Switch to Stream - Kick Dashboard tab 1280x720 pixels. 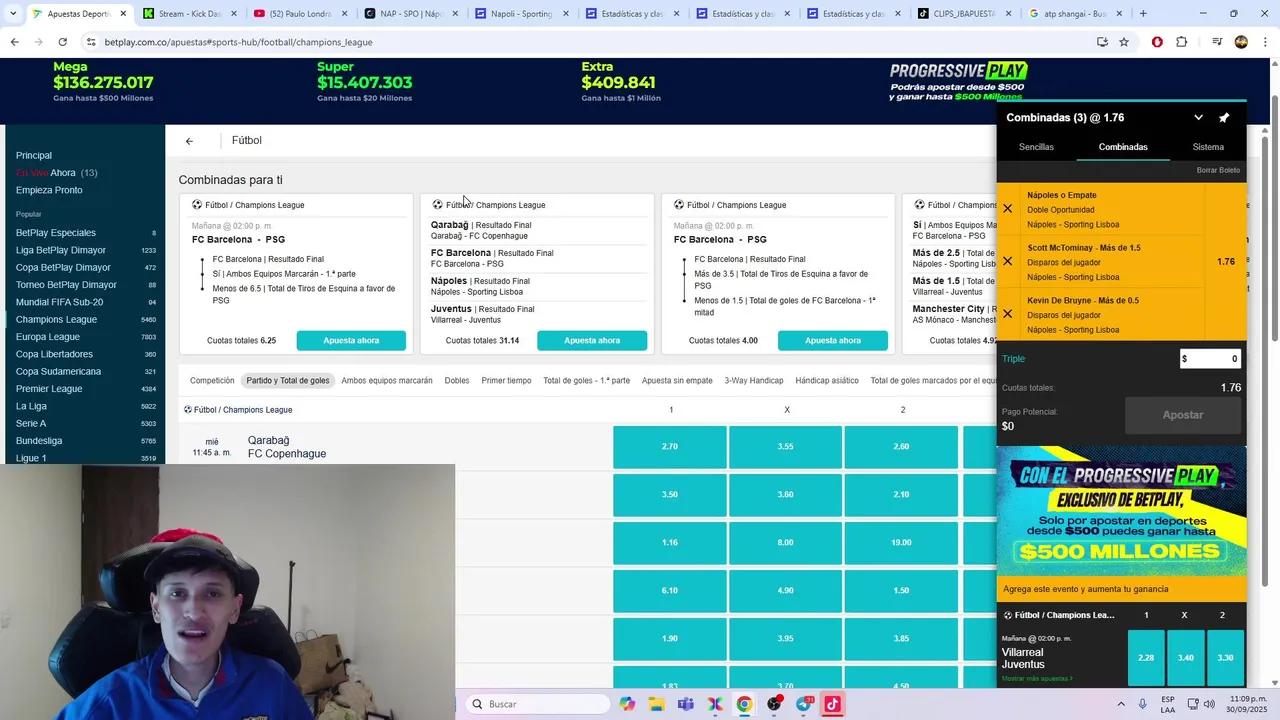tap(189, 14)
